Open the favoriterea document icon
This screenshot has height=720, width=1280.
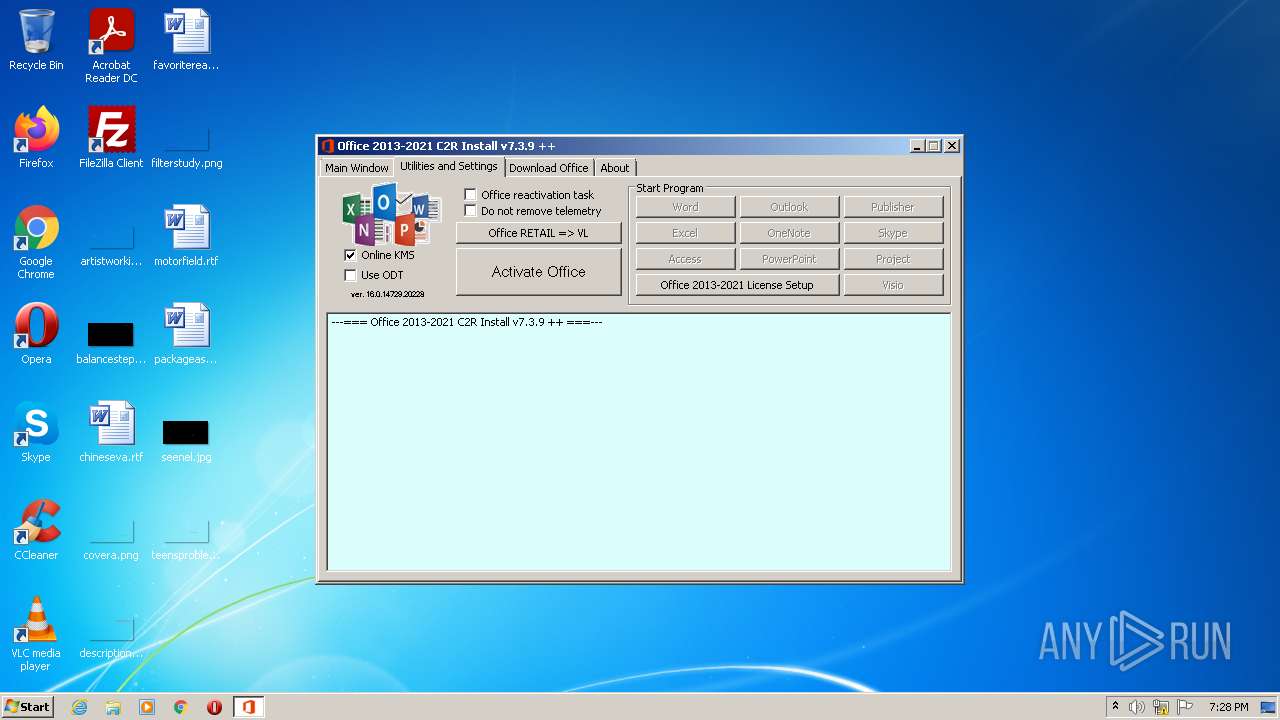186,40
